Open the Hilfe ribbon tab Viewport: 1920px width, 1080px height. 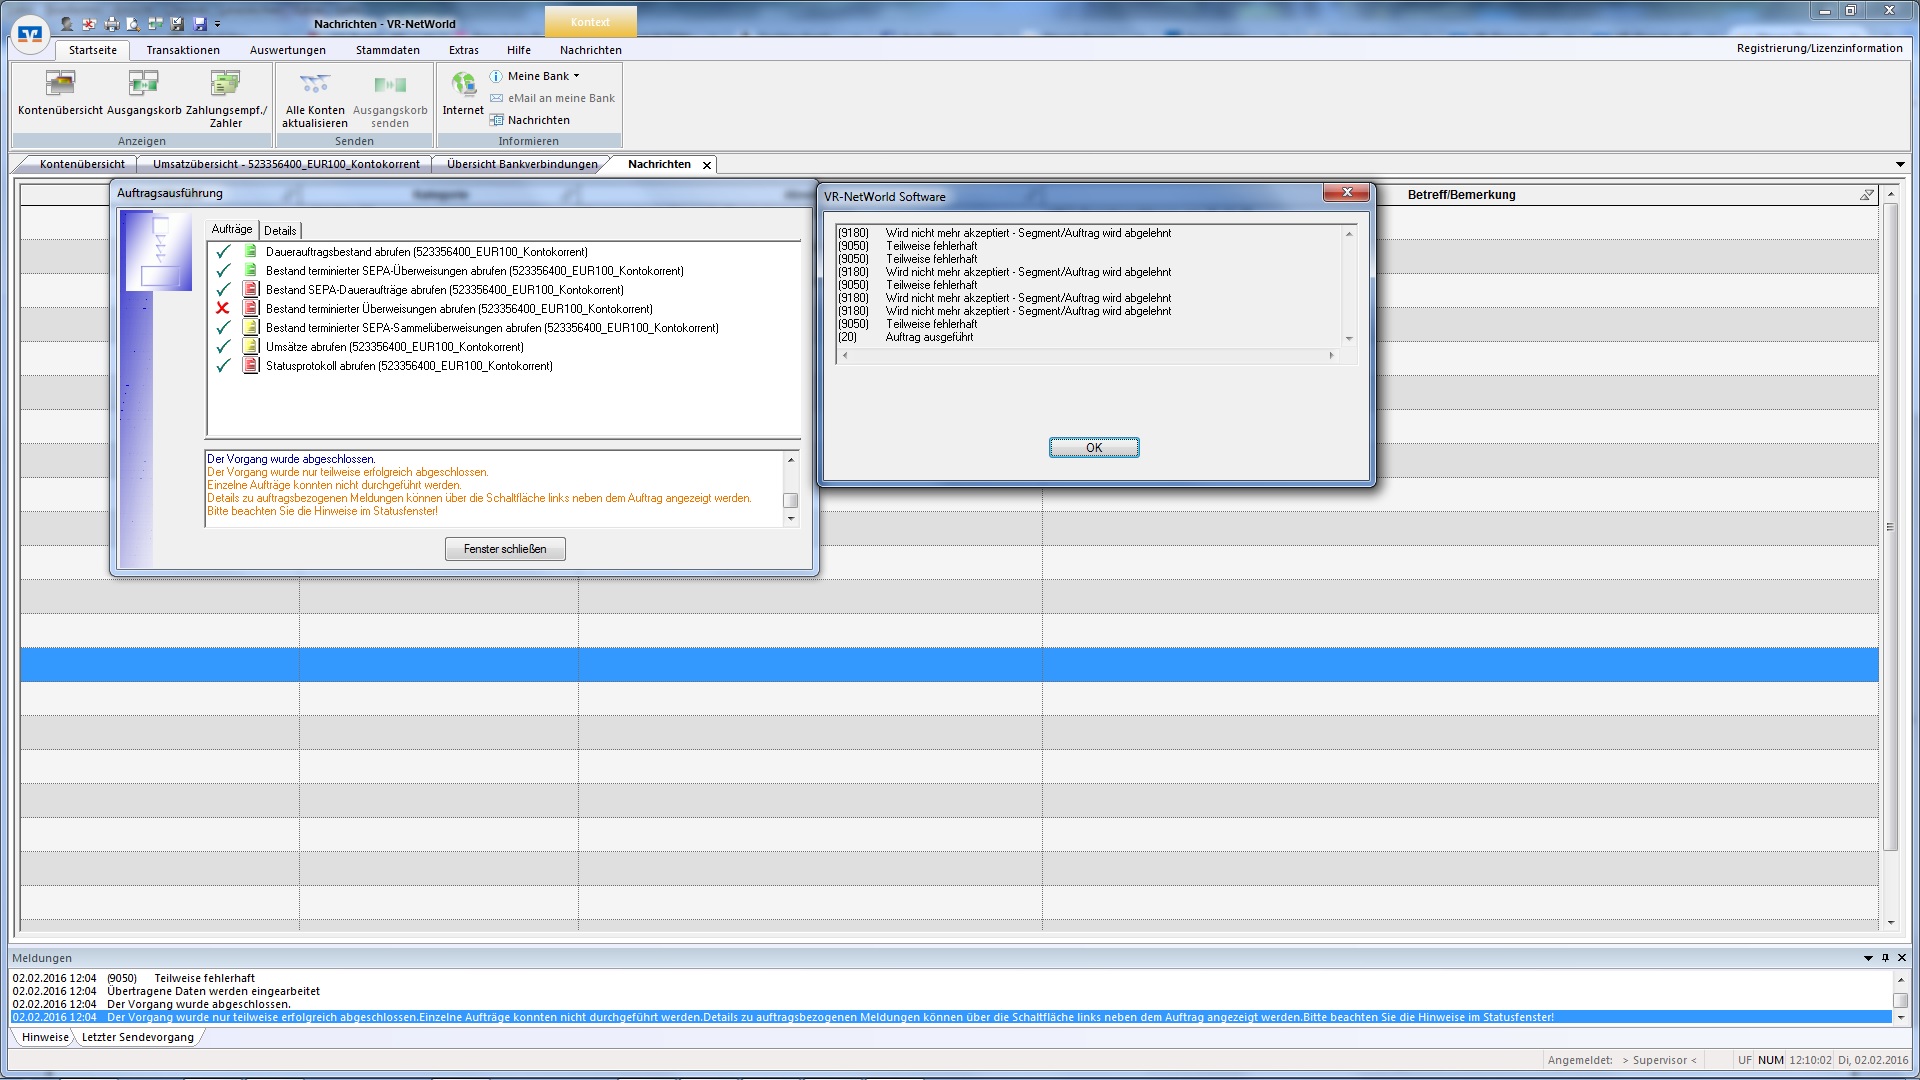click(x=519, y=50)
